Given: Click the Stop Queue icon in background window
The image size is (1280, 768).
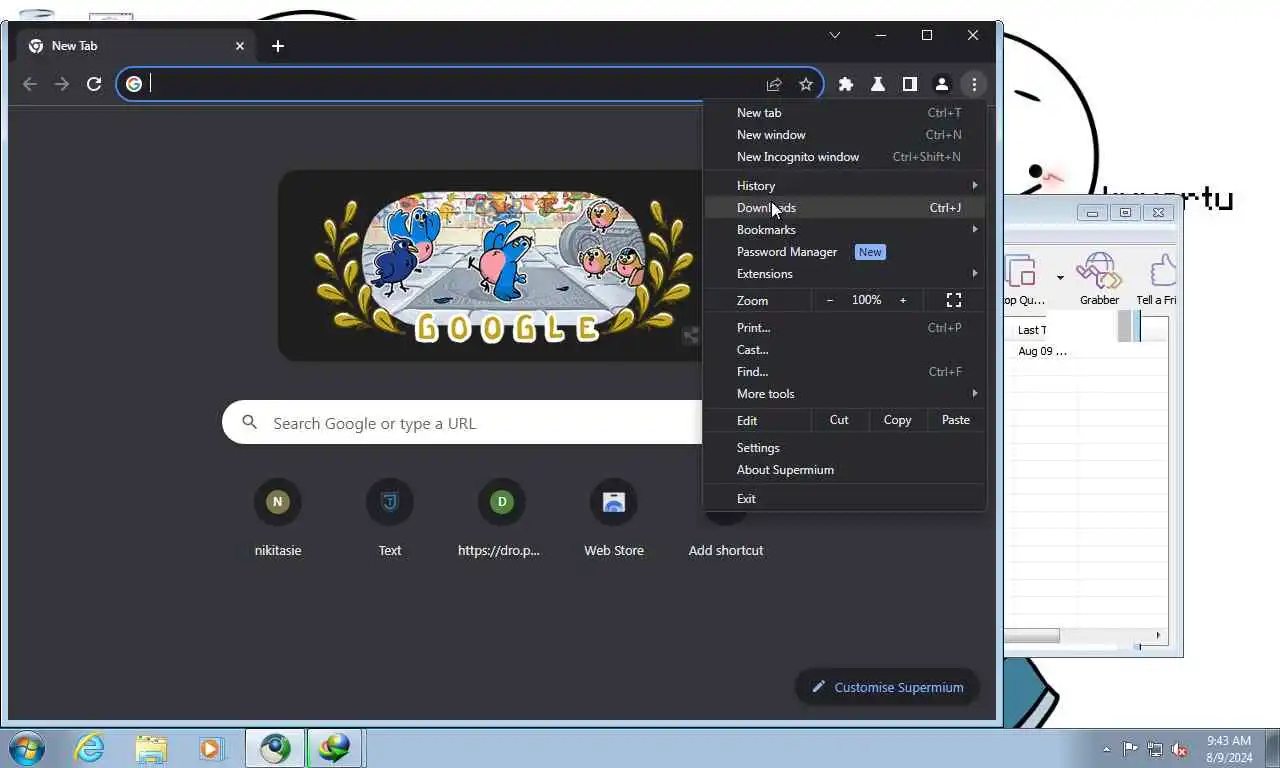Looking at the screenshot, I should (1022, 278).
